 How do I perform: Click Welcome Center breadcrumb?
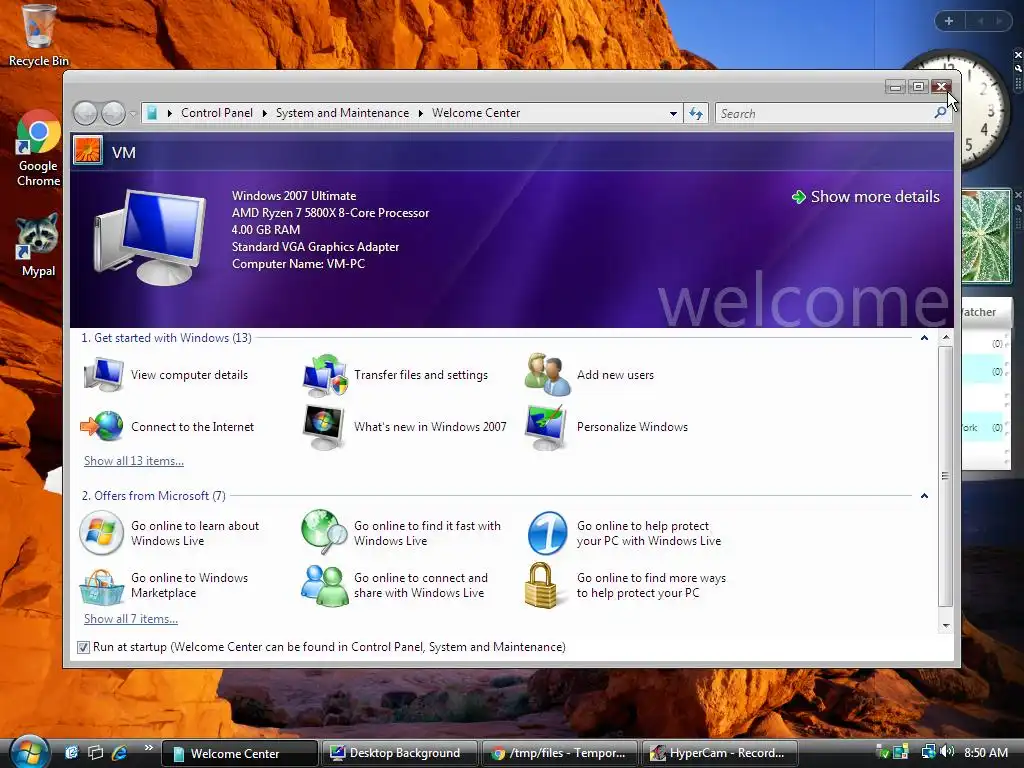tap(476, 113)
